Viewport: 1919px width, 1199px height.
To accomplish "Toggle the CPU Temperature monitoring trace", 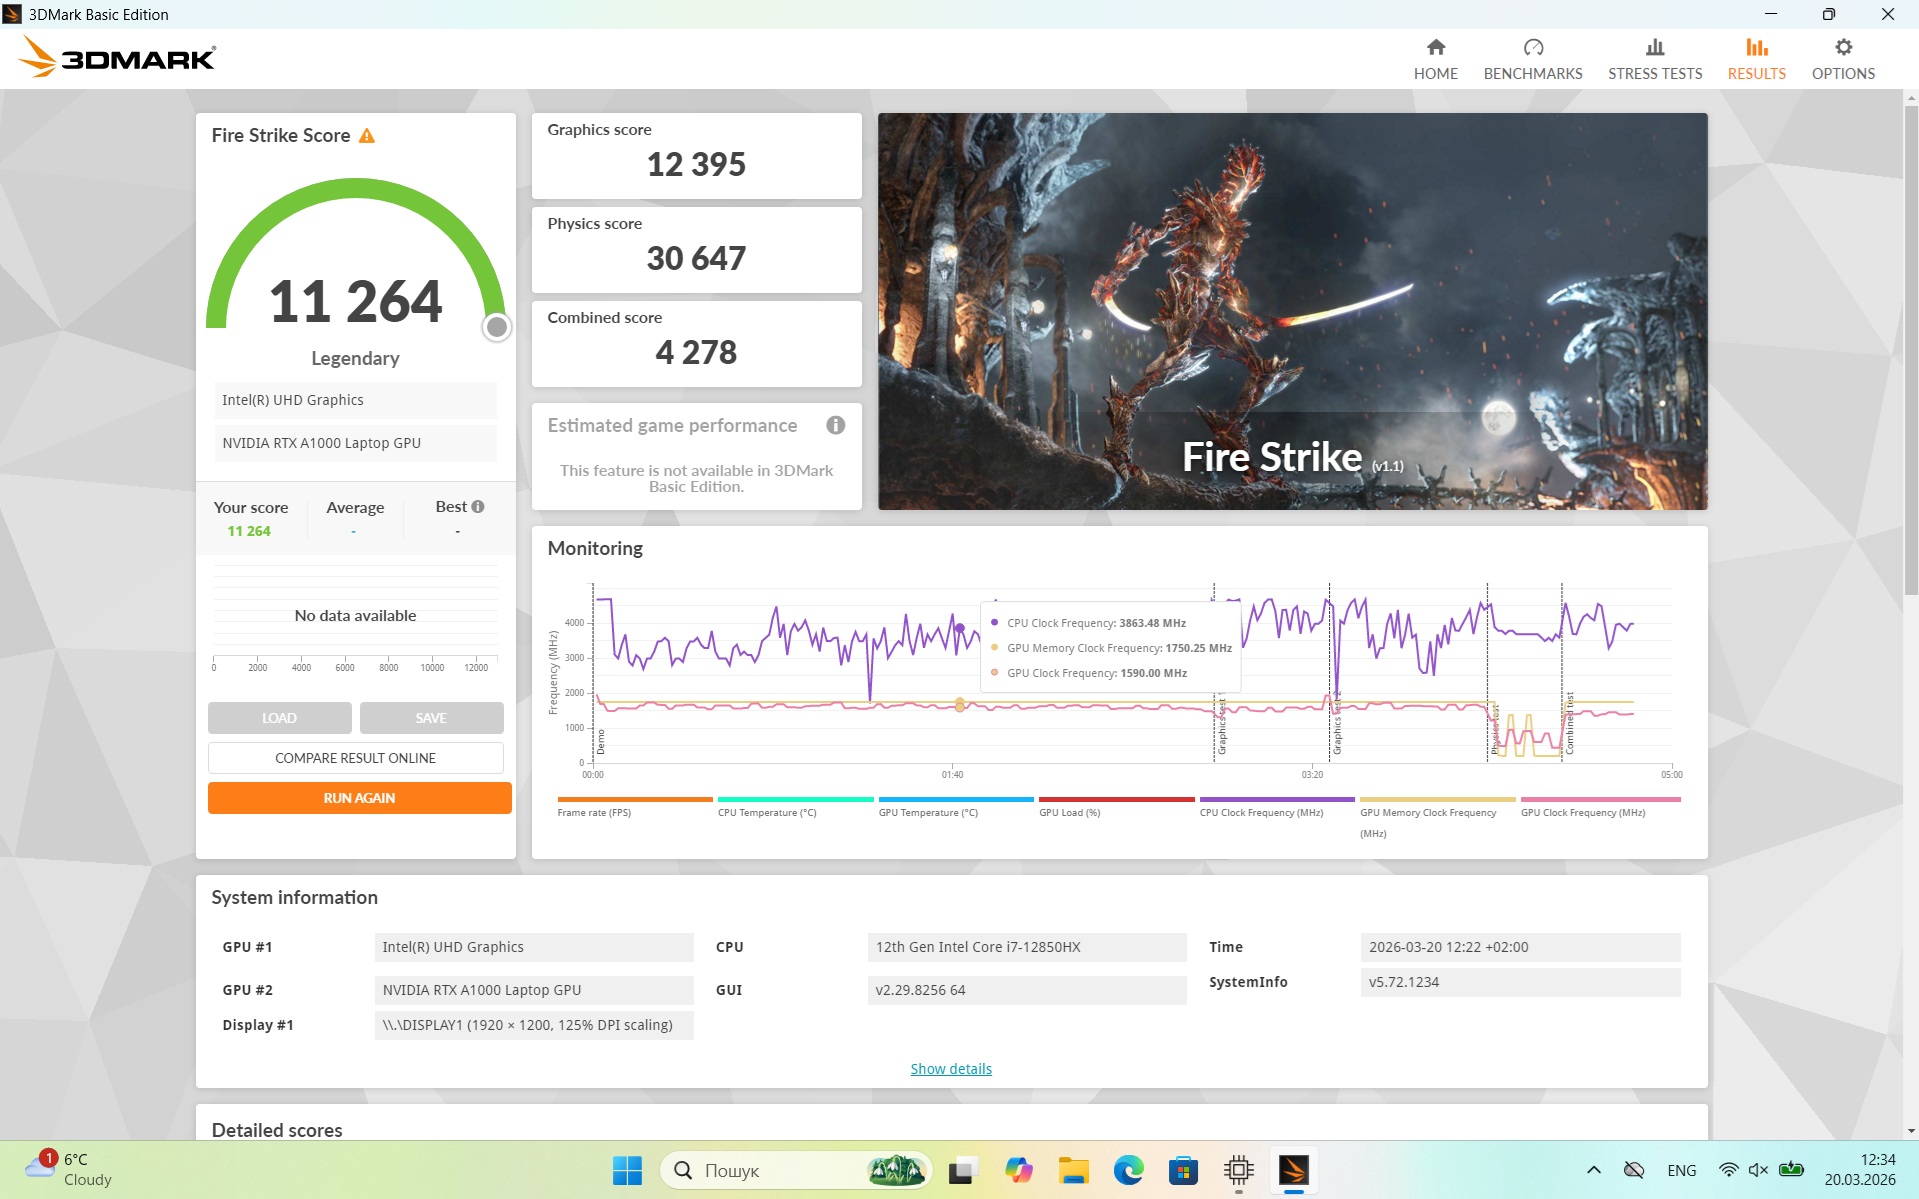I will tap(766, 812).
